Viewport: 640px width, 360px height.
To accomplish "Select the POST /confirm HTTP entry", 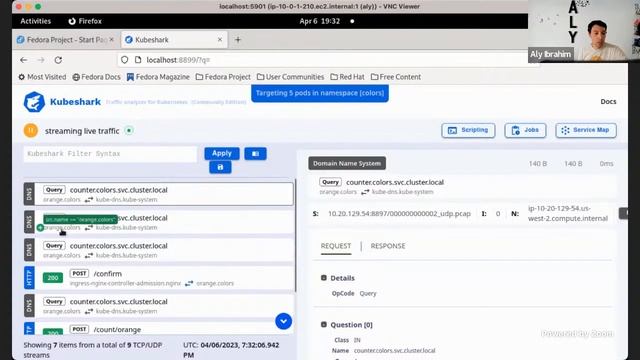I will pyautogui.click(x=159, y=278).
